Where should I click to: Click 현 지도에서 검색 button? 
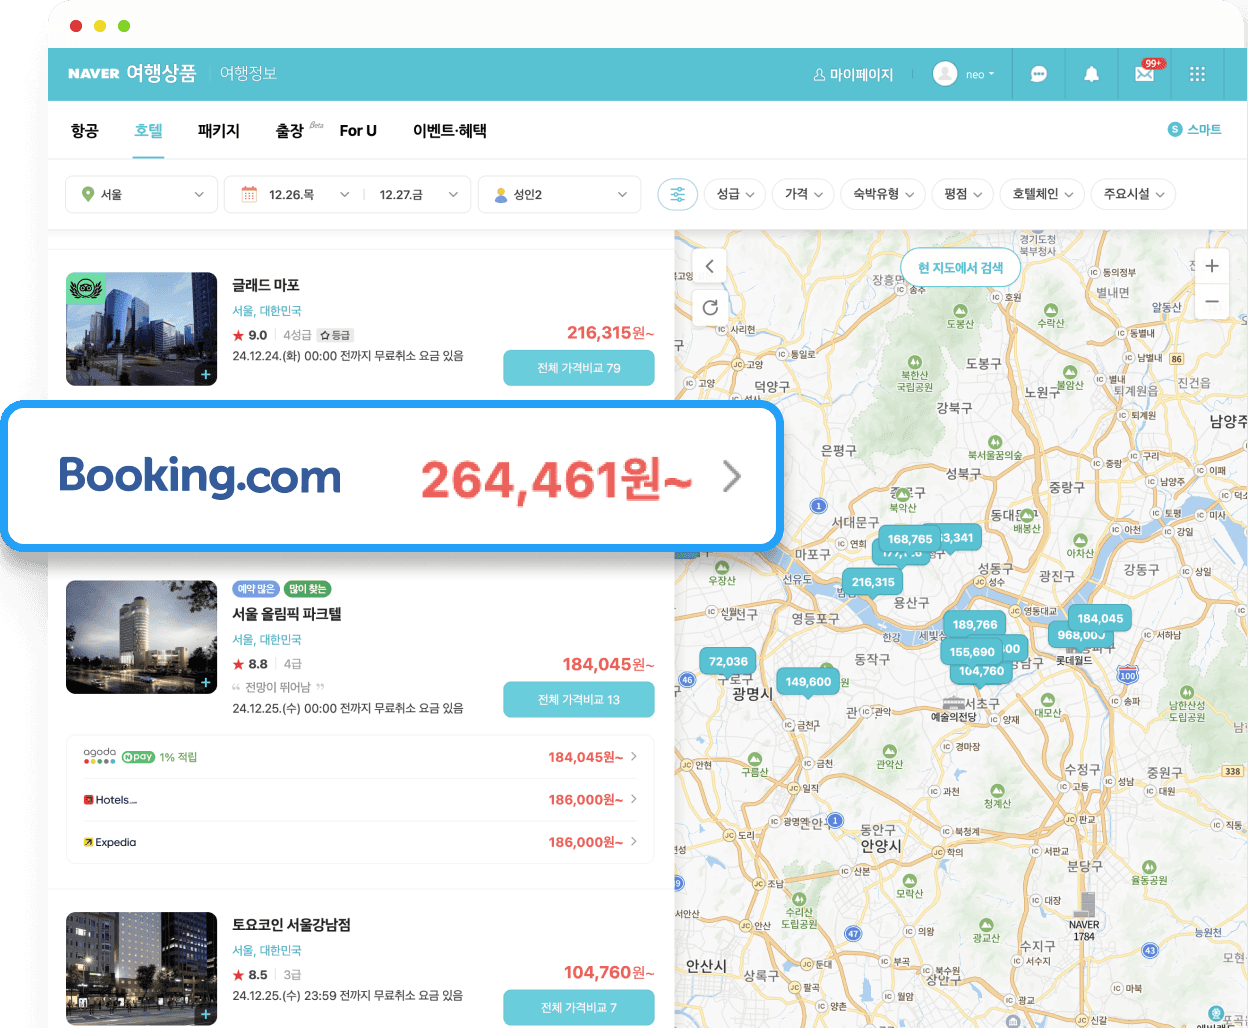click(x=960, y=267)
